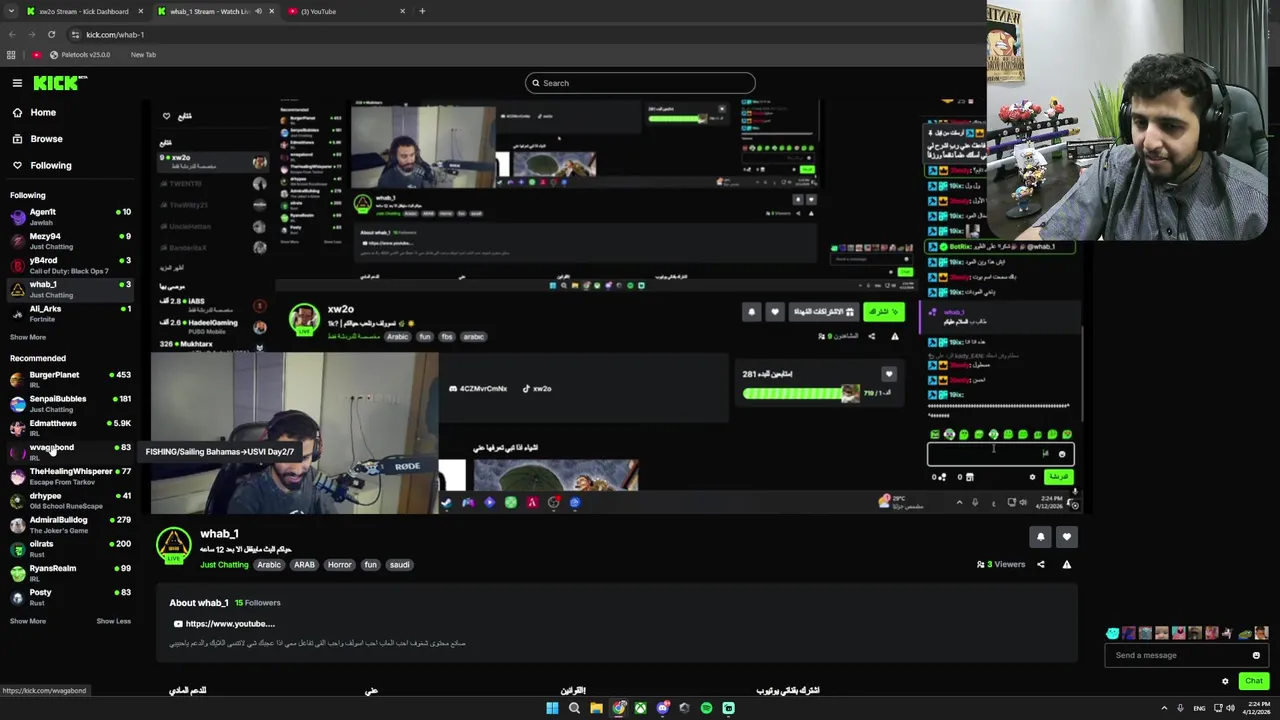1280x720 pixels.
Task: Expand Recommended list with Show More
Action: click(x=28, y=621)
